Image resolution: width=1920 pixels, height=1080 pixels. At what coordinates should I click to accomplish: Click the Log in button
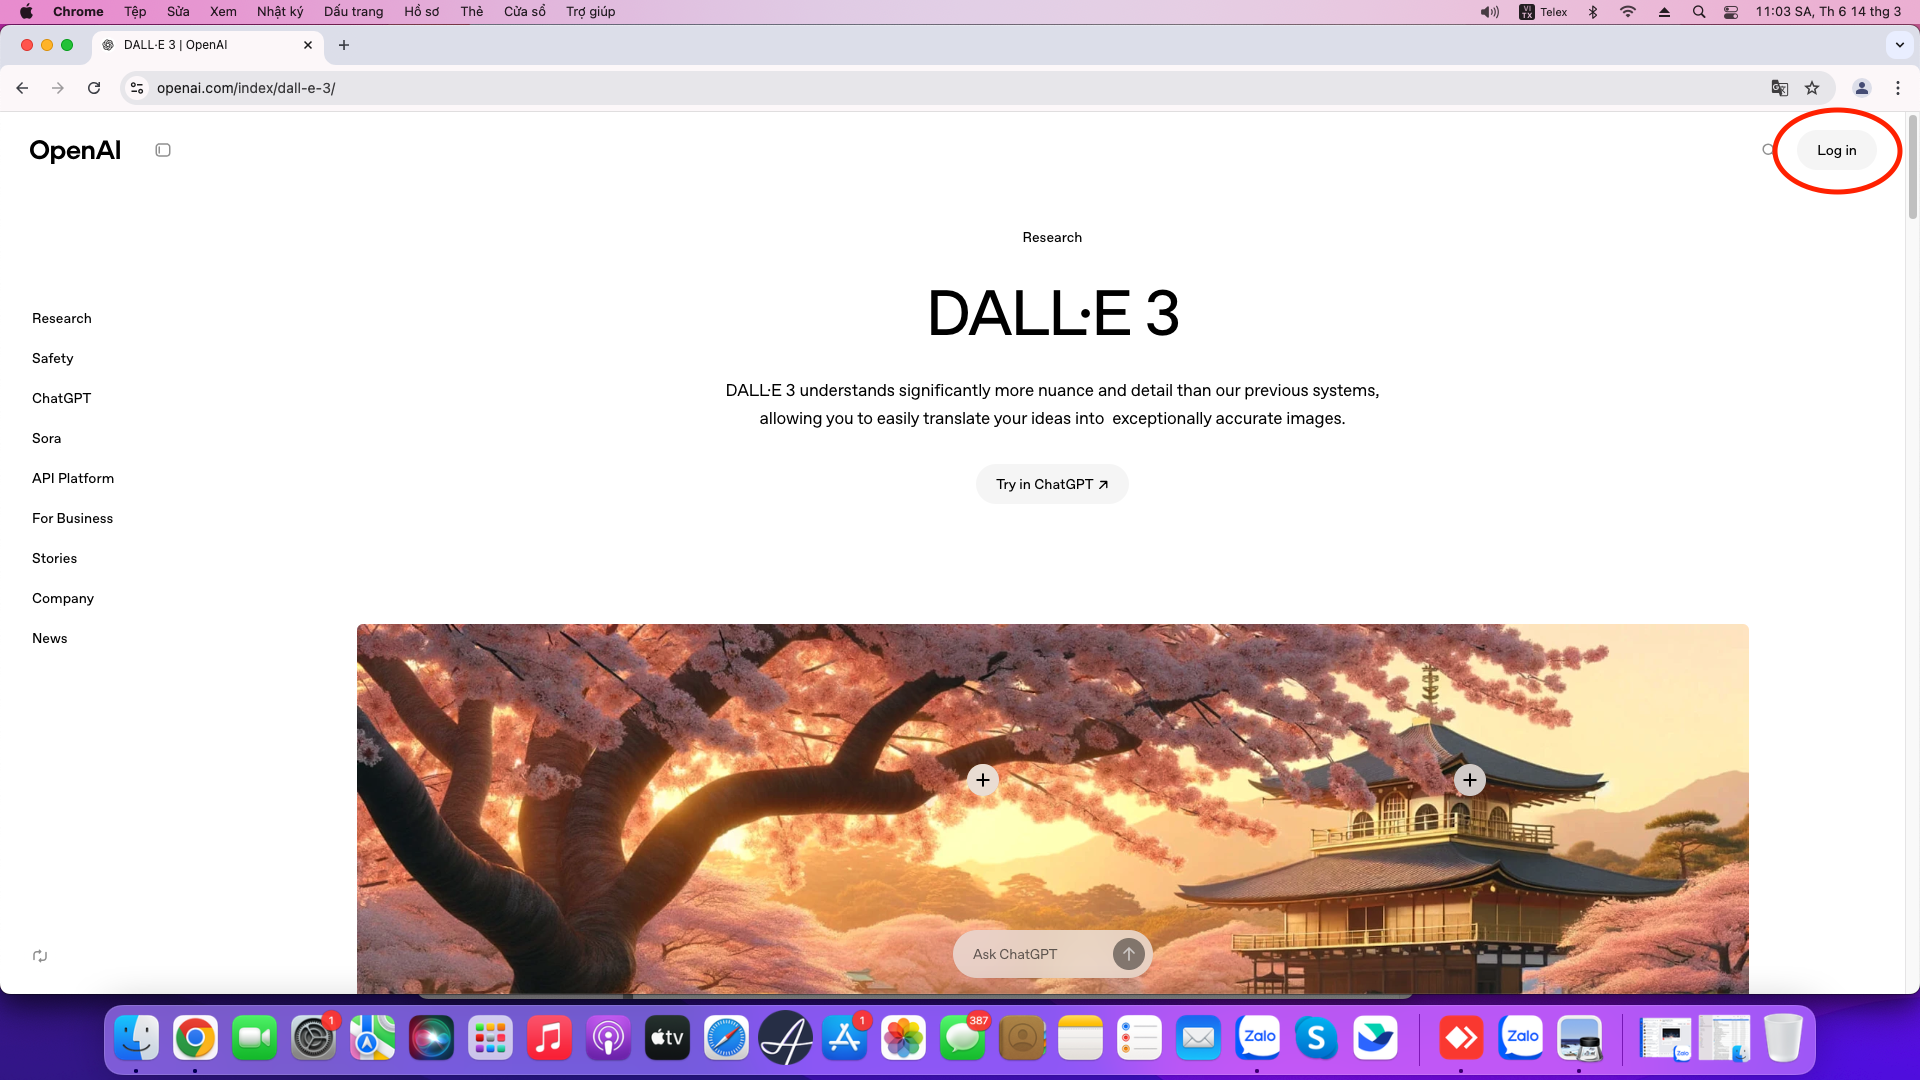tap(1836, 150)
